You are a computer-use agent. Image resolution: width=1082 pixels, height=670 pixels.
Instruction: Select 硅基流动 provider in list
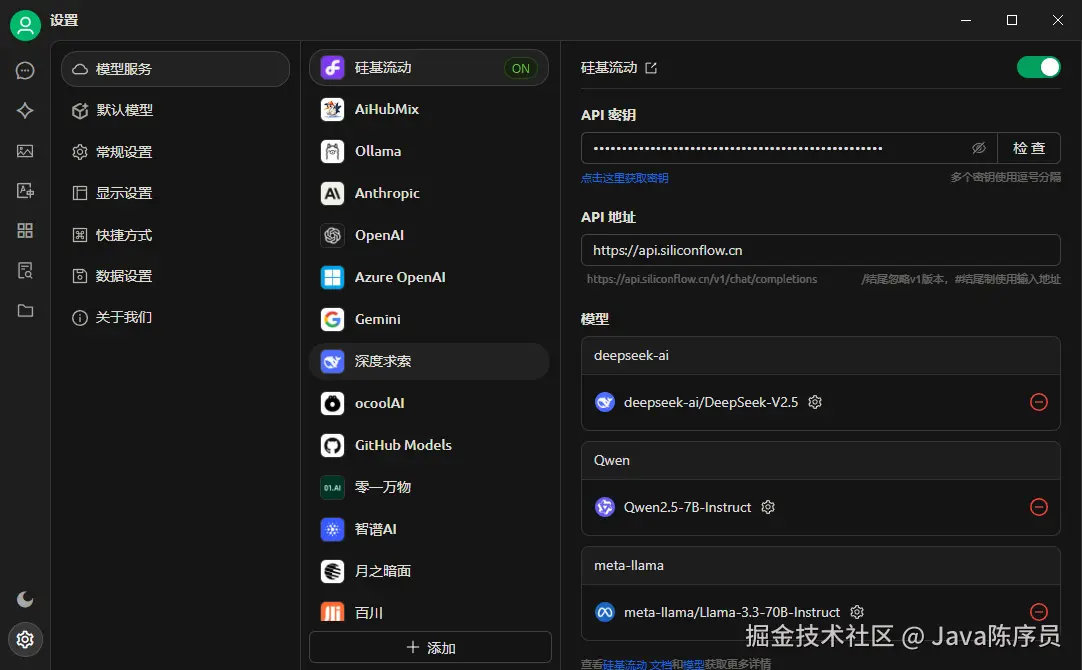(429, 68)
